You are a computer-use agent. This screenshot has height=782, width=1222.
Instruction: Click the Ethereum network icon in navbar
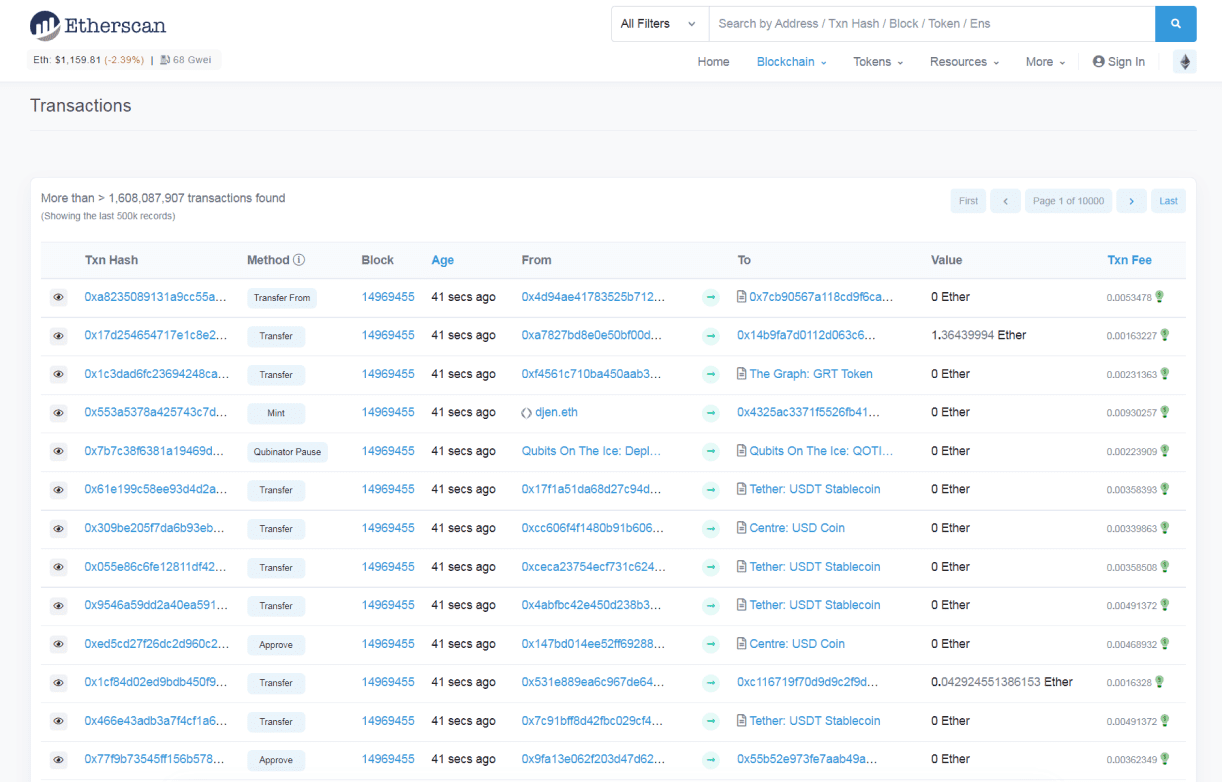point(1185,62)
